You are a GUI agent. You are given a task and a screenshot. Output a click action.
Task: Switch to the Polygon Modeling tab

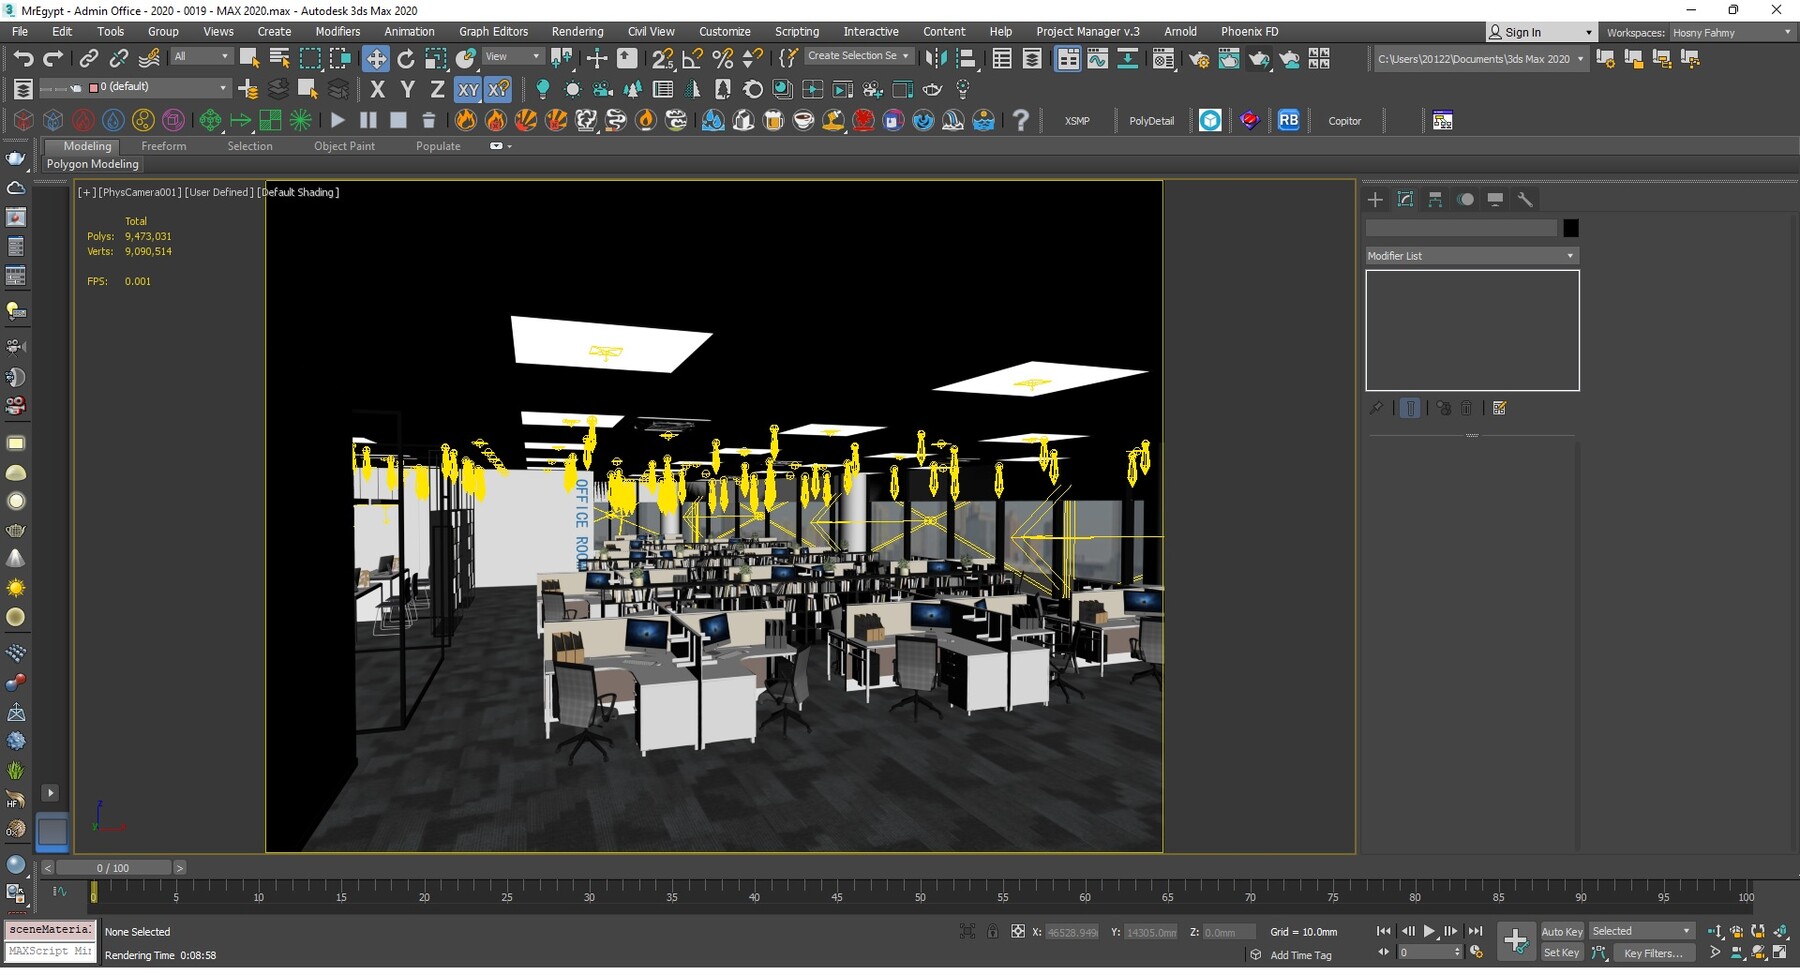93,164
